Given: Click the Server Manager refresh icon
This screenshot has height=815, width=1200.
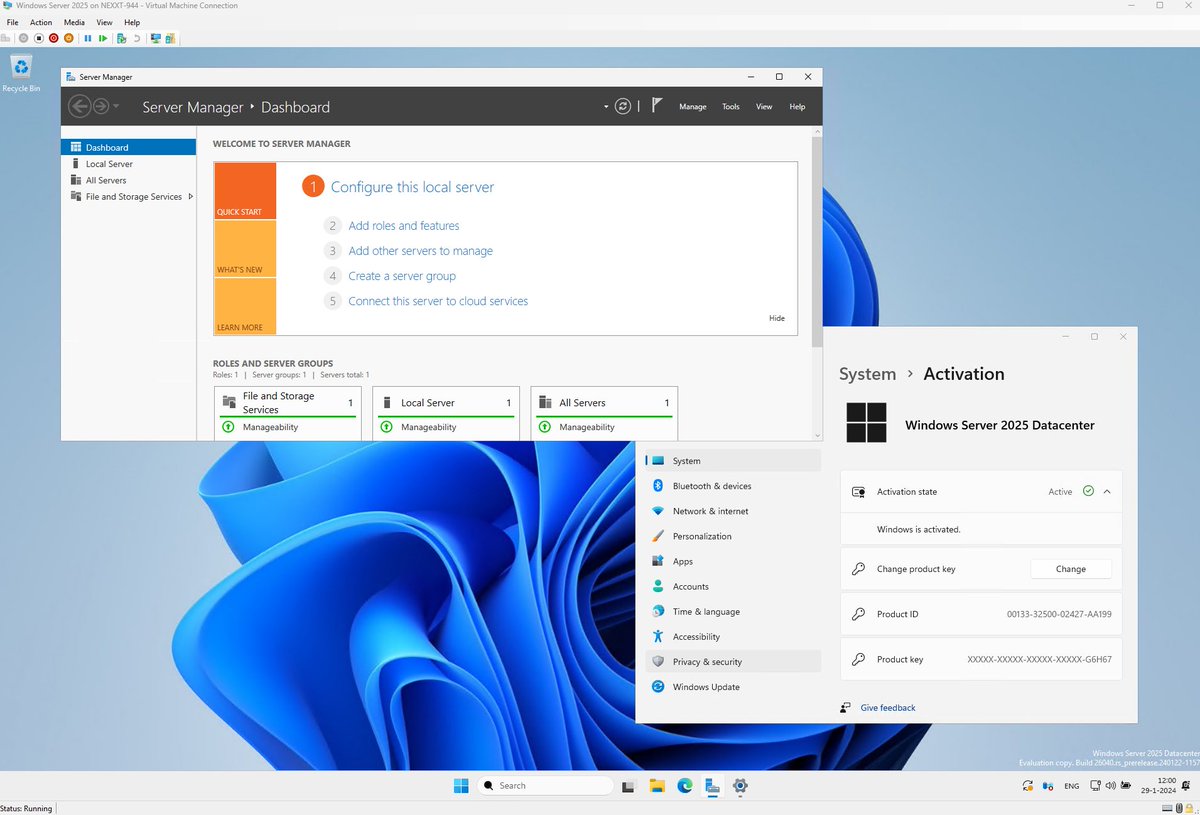Looking at the screenshot, I should tap(622, 106).
